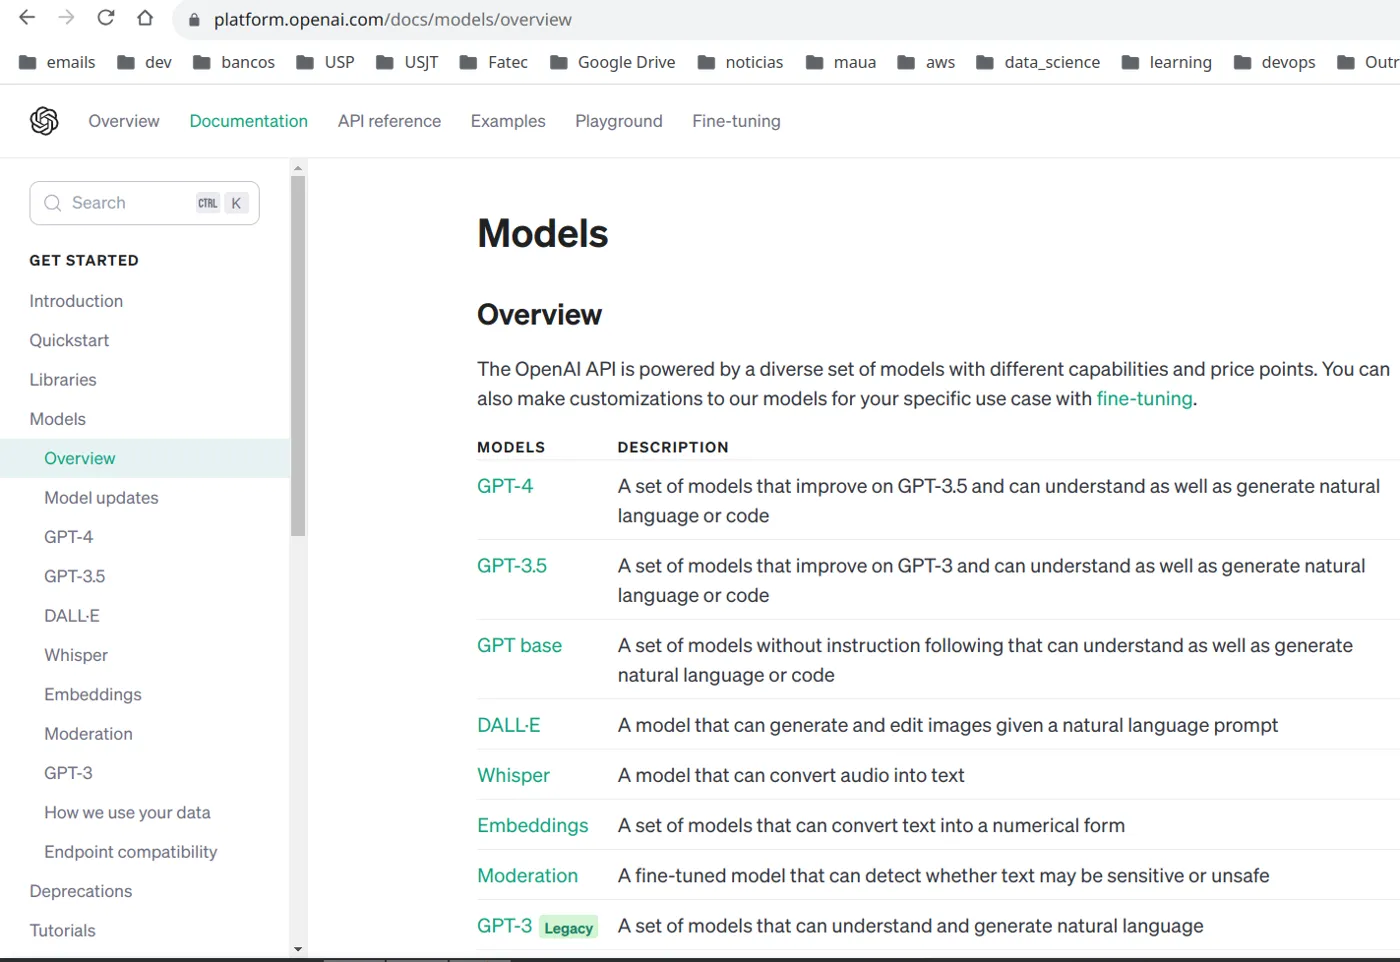Click the browser forward arrow
Viewport: 1400px width, 962px height.
(x=66, y=18)
